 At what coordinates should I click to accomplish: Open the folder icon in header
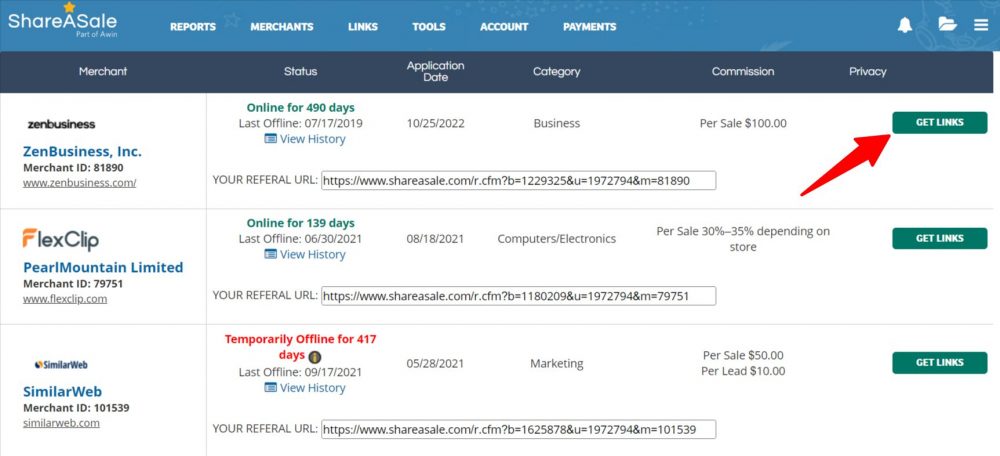947,24
